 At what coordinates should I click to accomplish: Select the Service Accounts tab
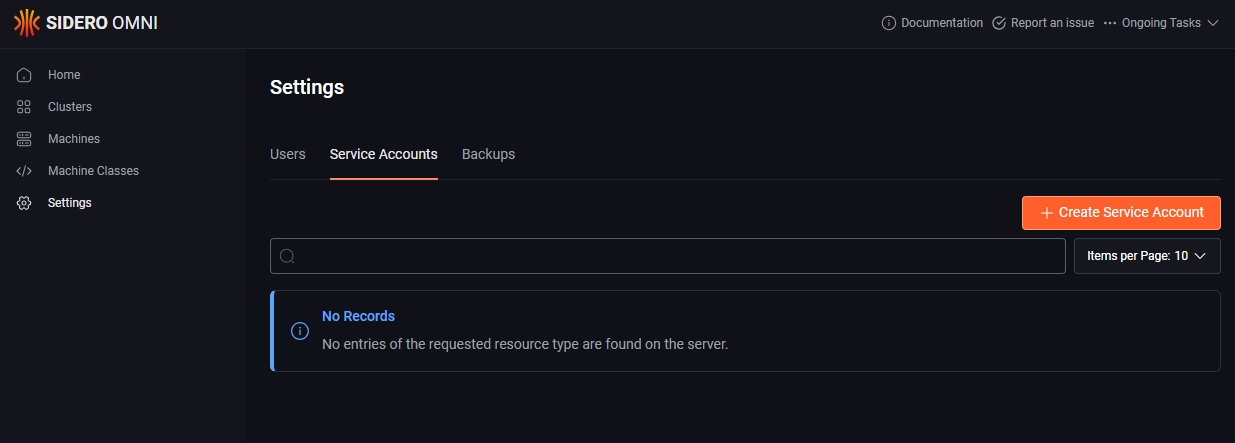click(383, 154)
